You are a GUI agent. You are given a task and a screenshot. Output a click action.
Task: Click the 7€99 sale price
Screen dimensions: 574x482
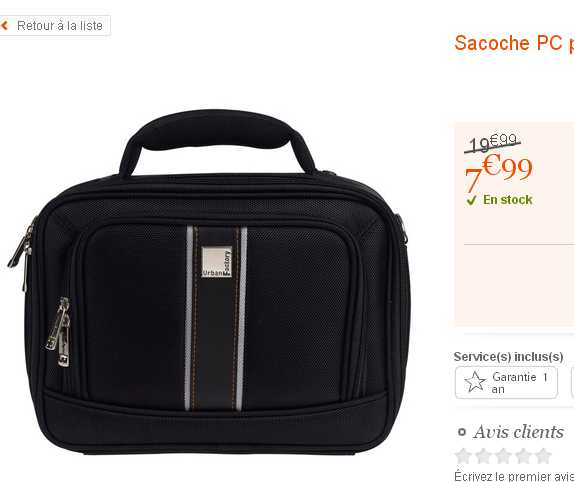[498, 173]
